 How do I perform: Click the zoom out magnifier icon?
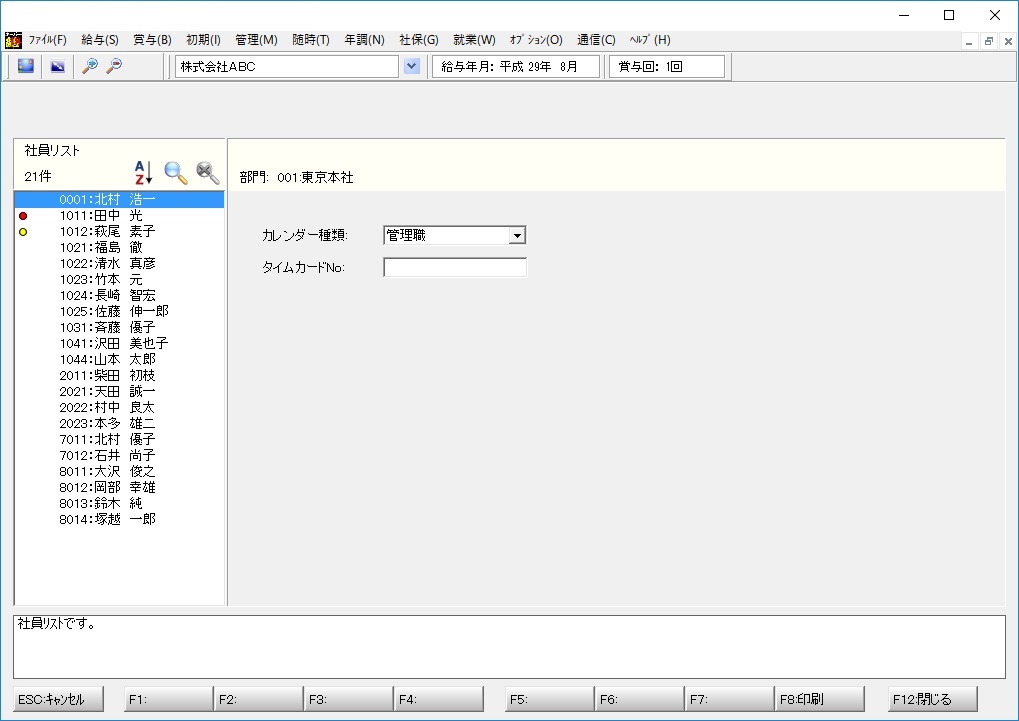[114, 66]
